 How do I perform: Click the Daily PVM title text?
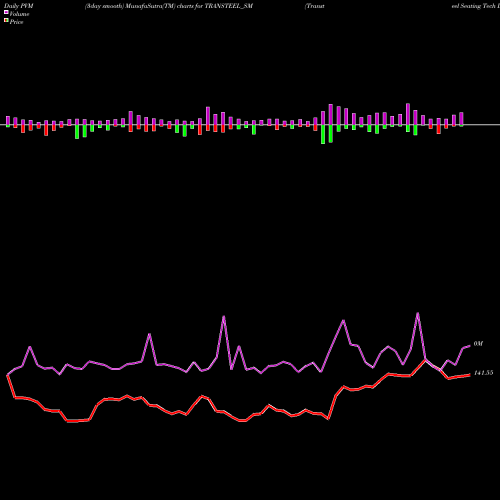(19, 6)
